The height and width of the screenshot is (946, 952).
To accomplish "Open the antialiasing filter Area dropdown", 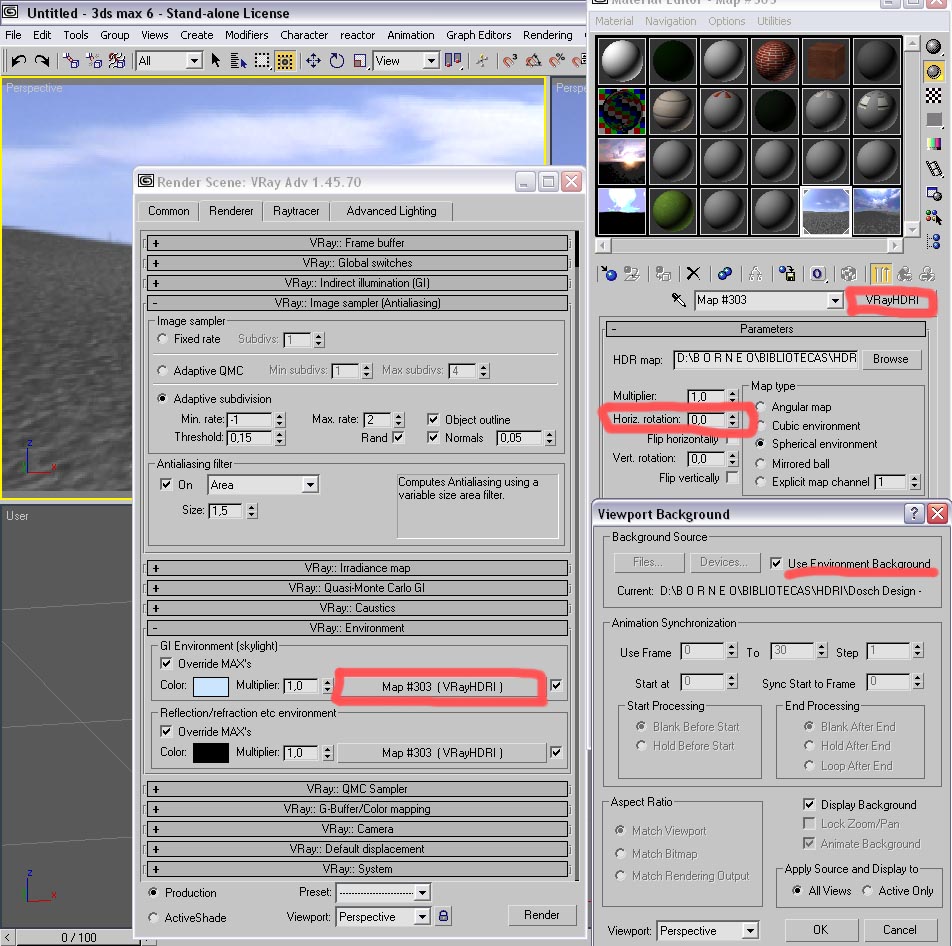I will point(310,485).
